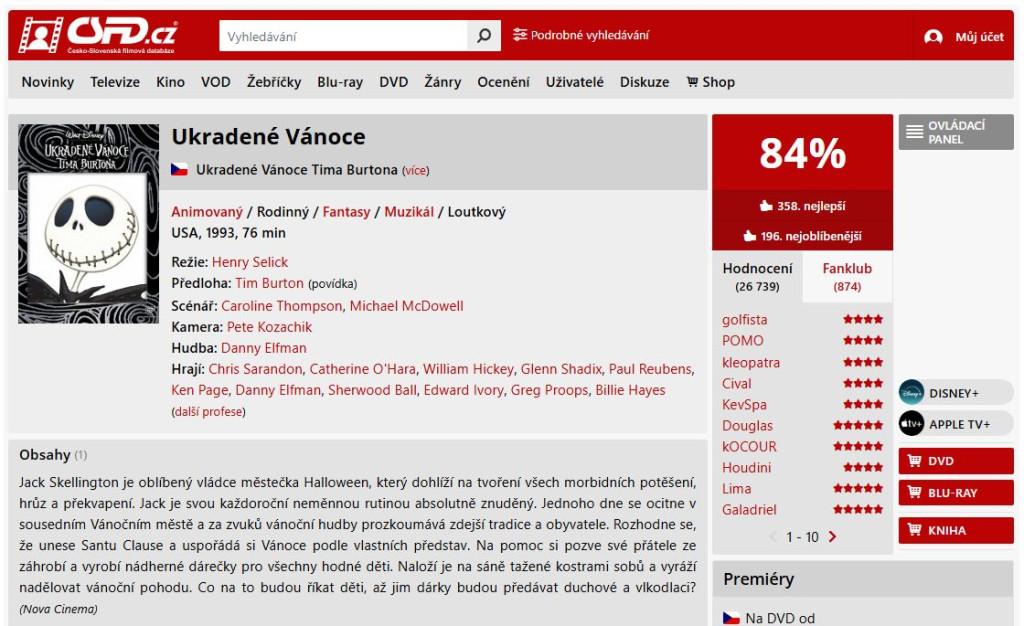The width and height of the screenshot is (1024, 626).
Task: Open the Žebříčky menu
Action: (274, 82)
